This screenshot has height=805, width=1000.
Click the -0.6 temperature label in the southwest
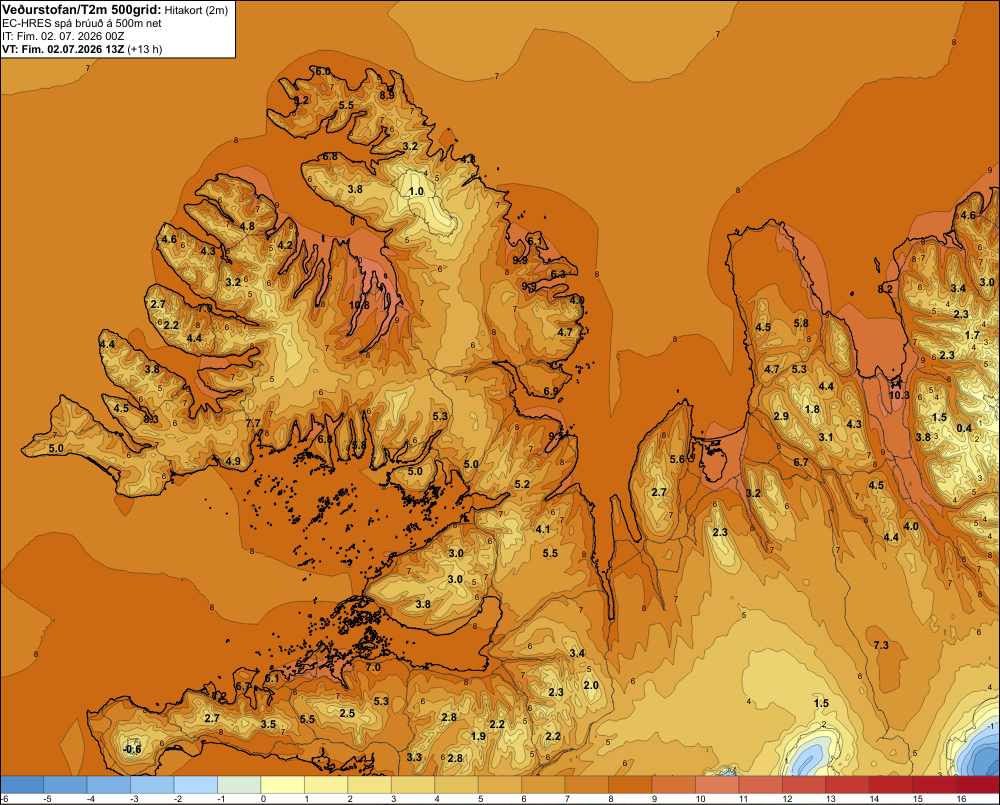click(x=132, y=749)
